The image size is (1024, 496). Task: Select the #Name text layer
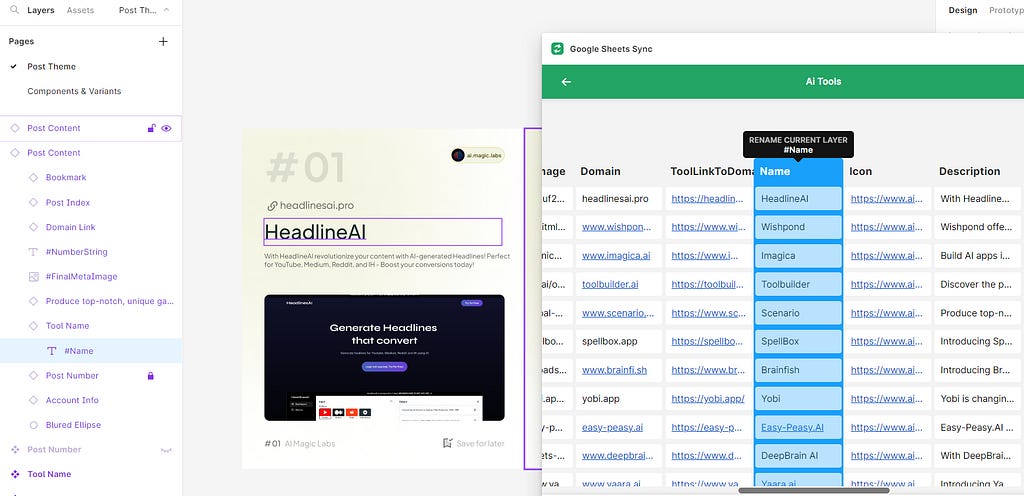(91, 351)
